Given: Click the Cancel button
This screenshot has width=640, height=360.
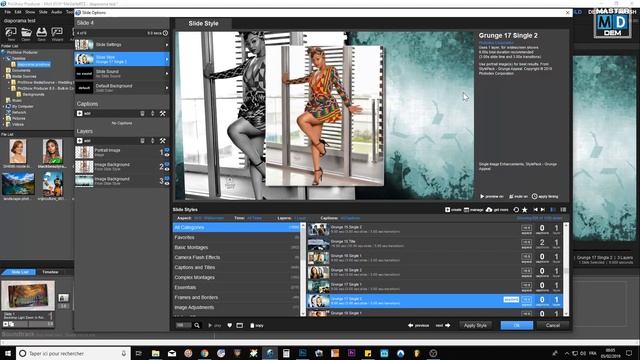Looking at the screenshot, I should point(553,325).
